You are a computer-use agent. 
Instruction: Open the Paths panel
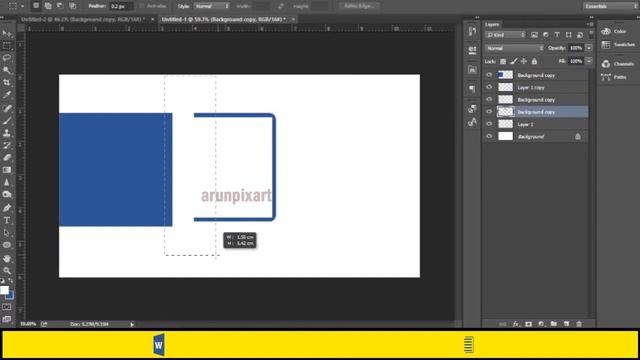pyautogui.click(x=614, y=77)
